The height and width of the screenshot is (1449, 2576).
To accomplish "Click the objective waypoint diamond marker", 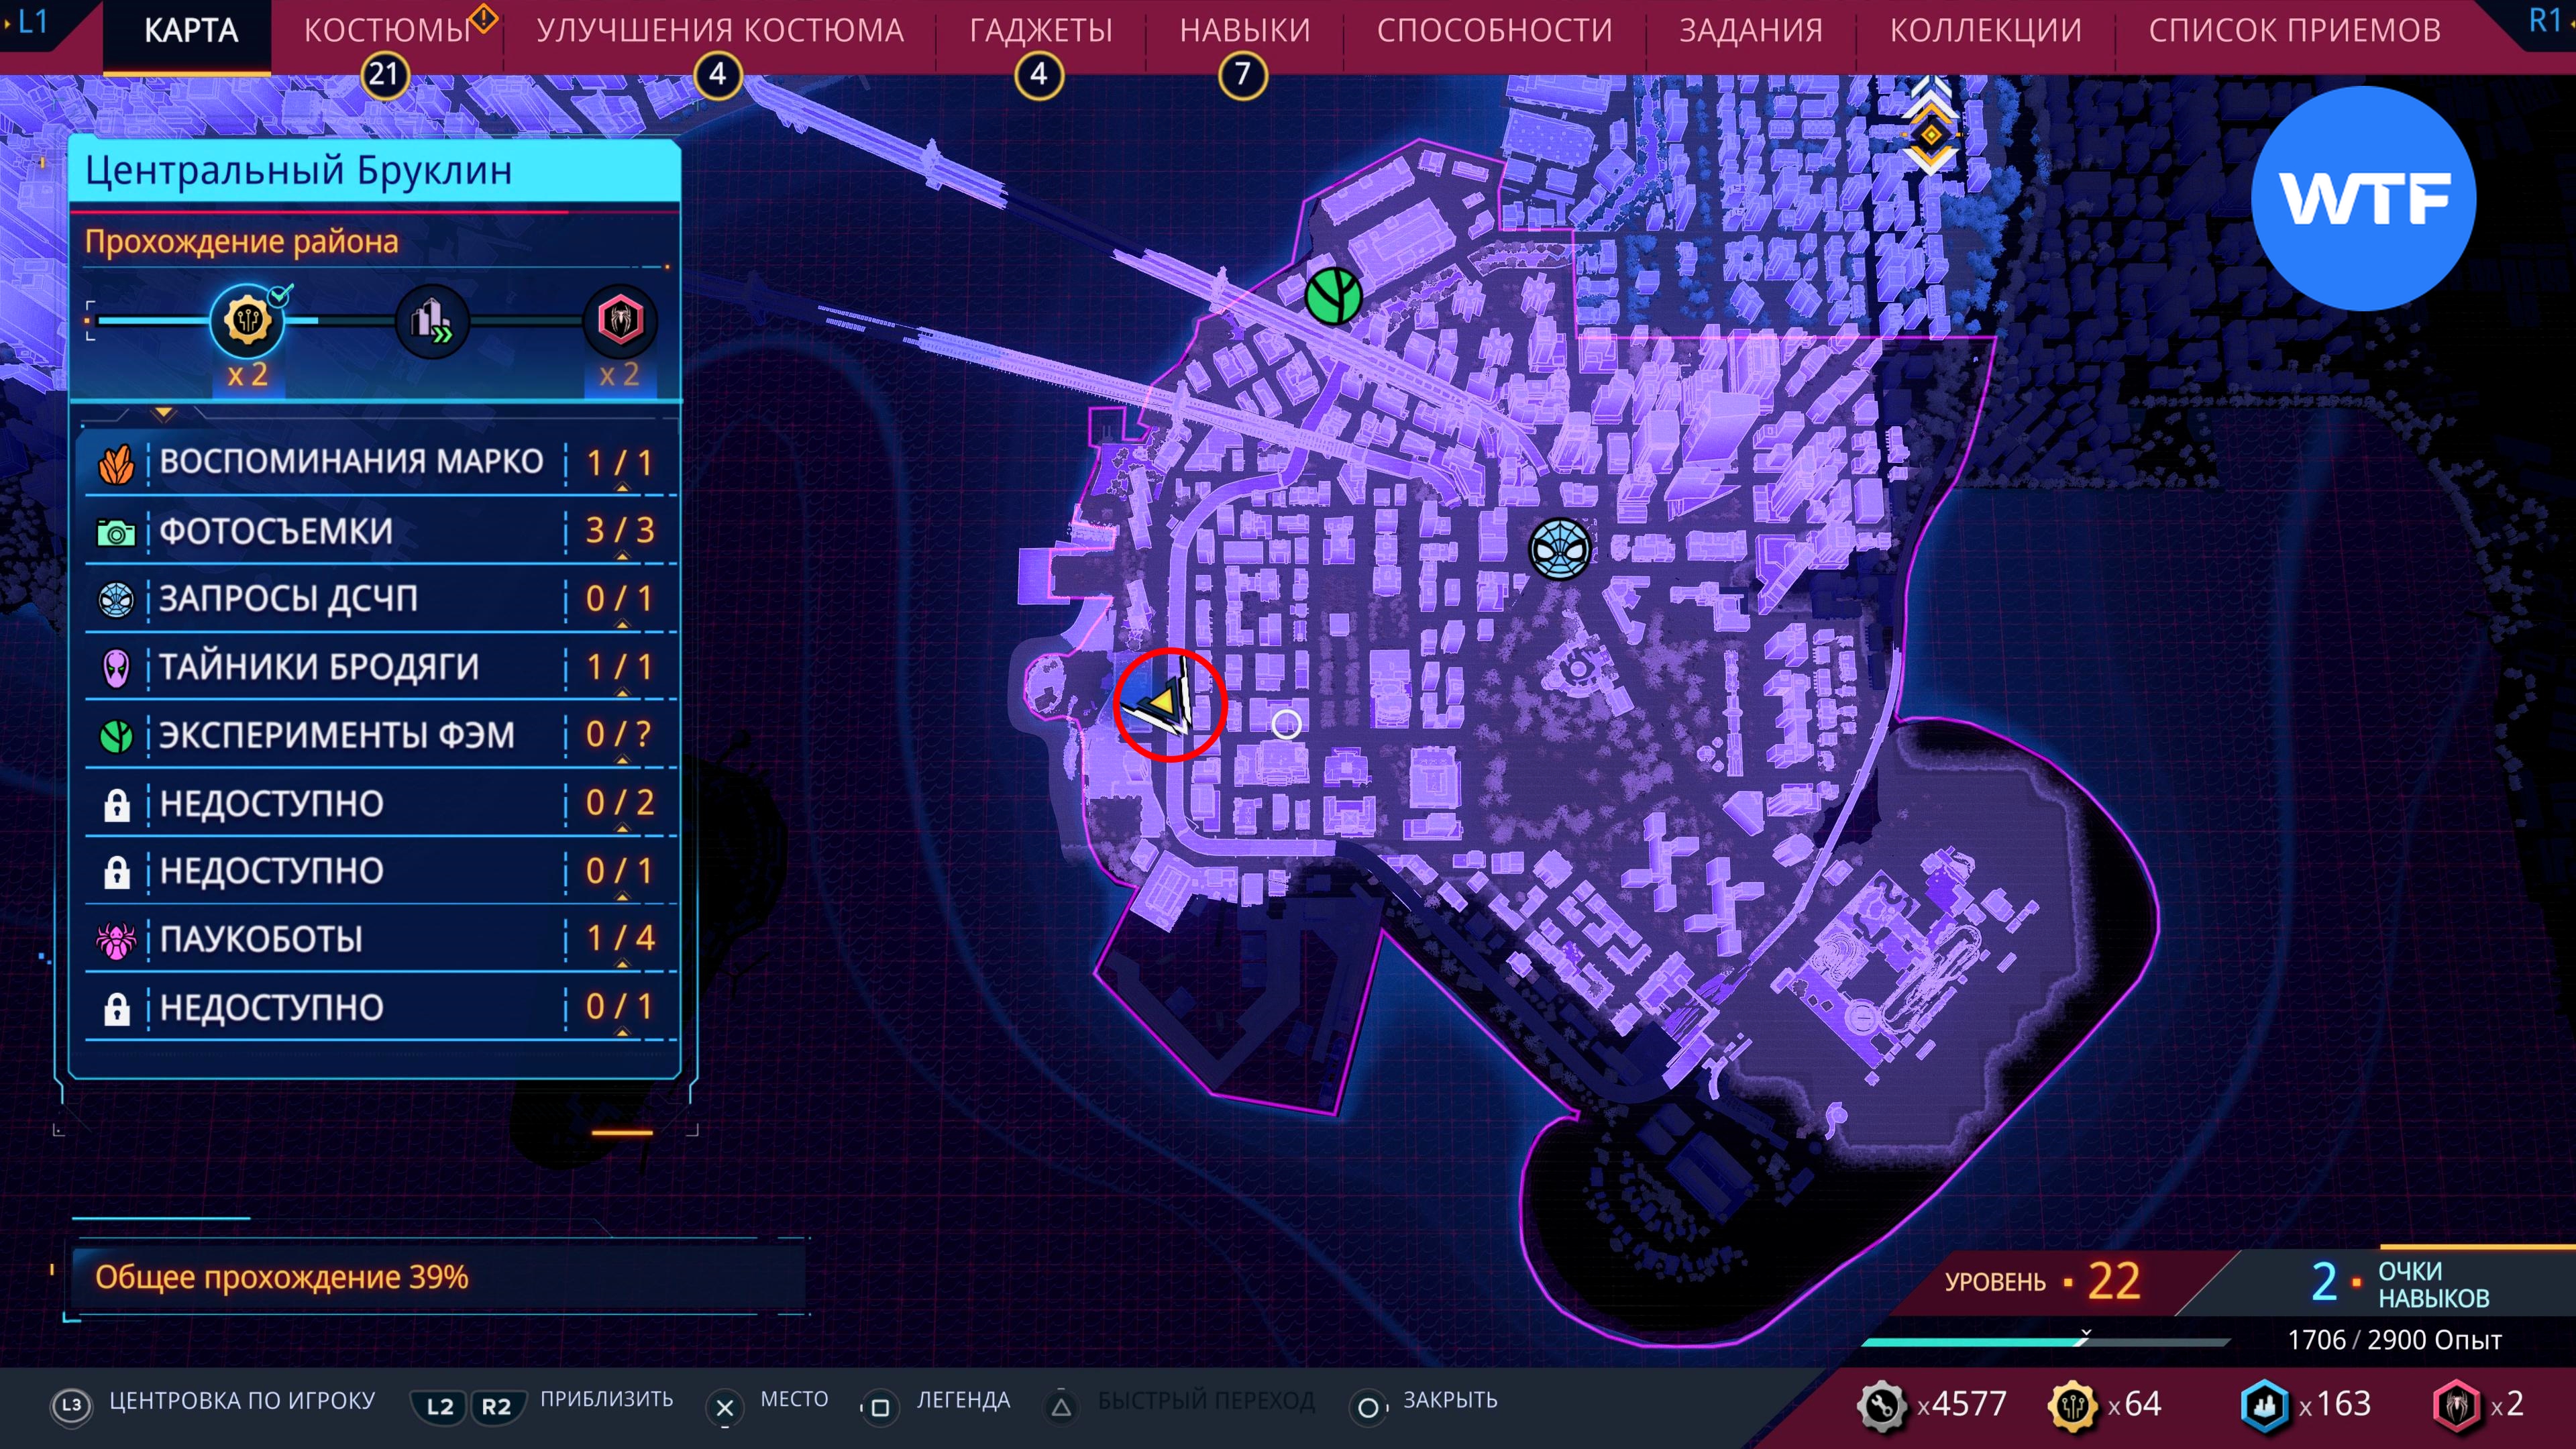I will pyautogui.click(x=1931, y=134).
